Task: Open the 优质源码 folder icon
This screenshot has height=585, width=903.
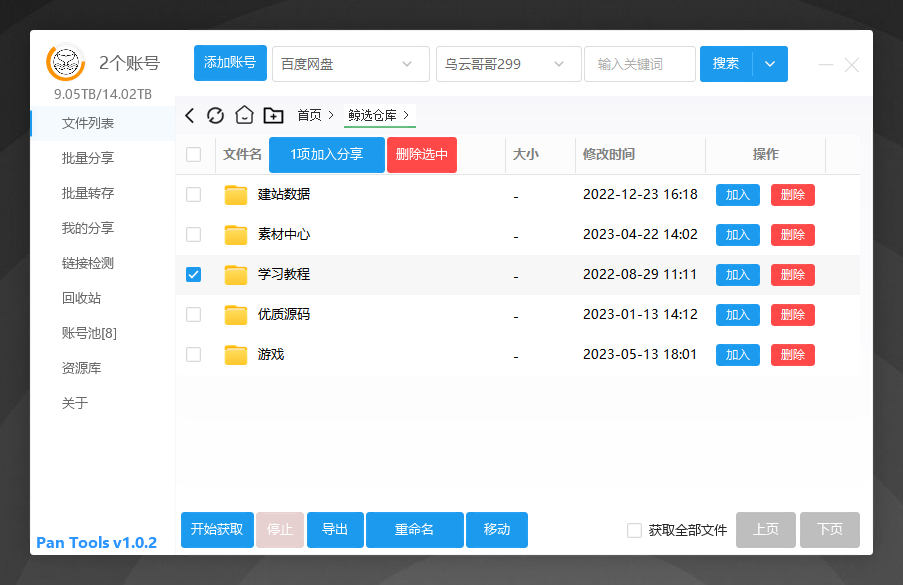Action: [x=235, y=314]
